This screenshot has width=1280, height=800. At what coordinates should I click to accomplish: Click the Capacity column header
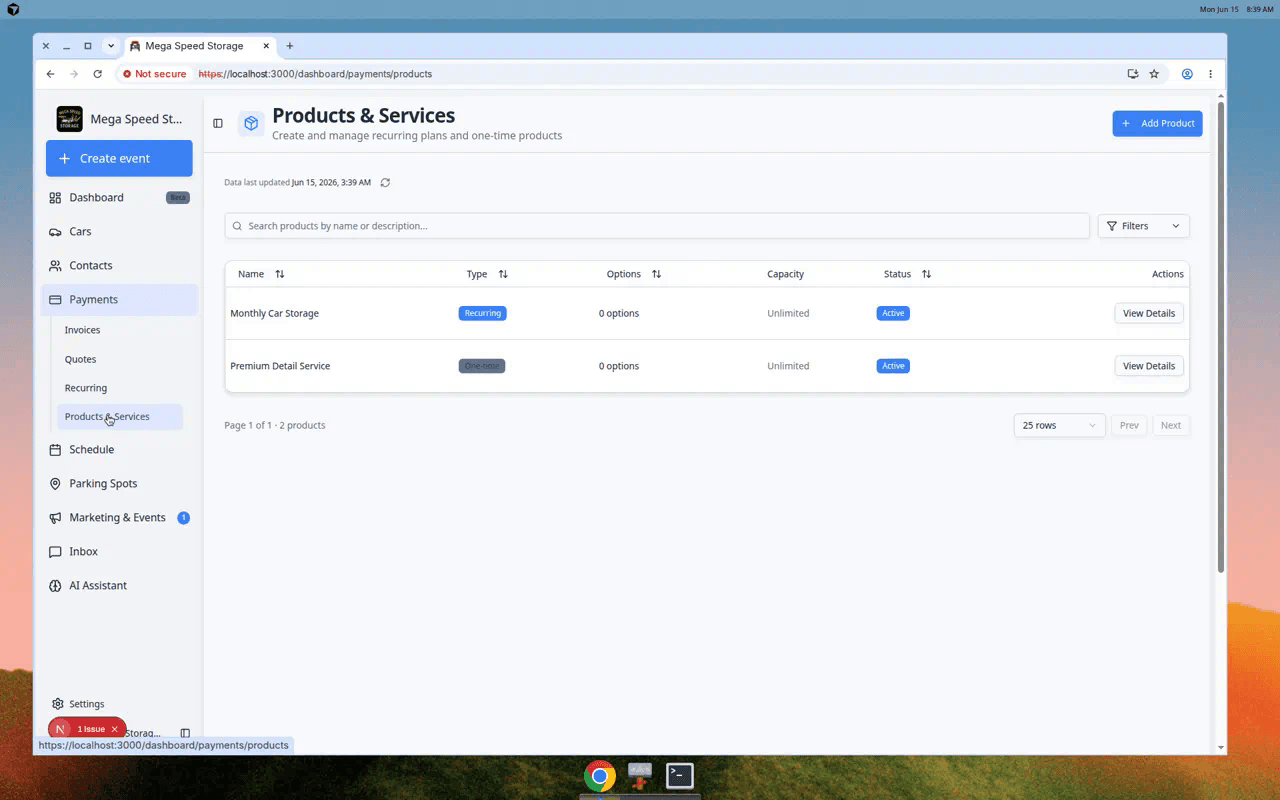pos(785,274)
